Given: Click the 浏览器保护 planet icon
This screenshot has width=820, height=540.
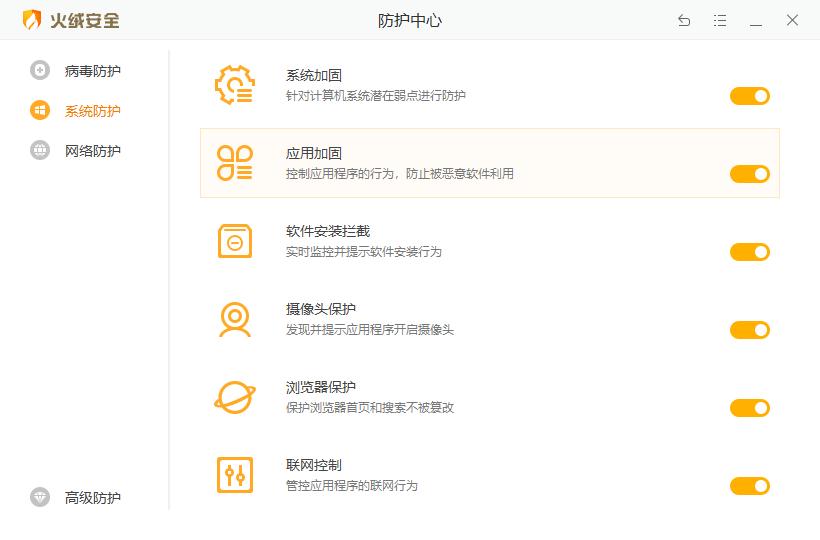Looking at the screenshot, I should 235,397.
